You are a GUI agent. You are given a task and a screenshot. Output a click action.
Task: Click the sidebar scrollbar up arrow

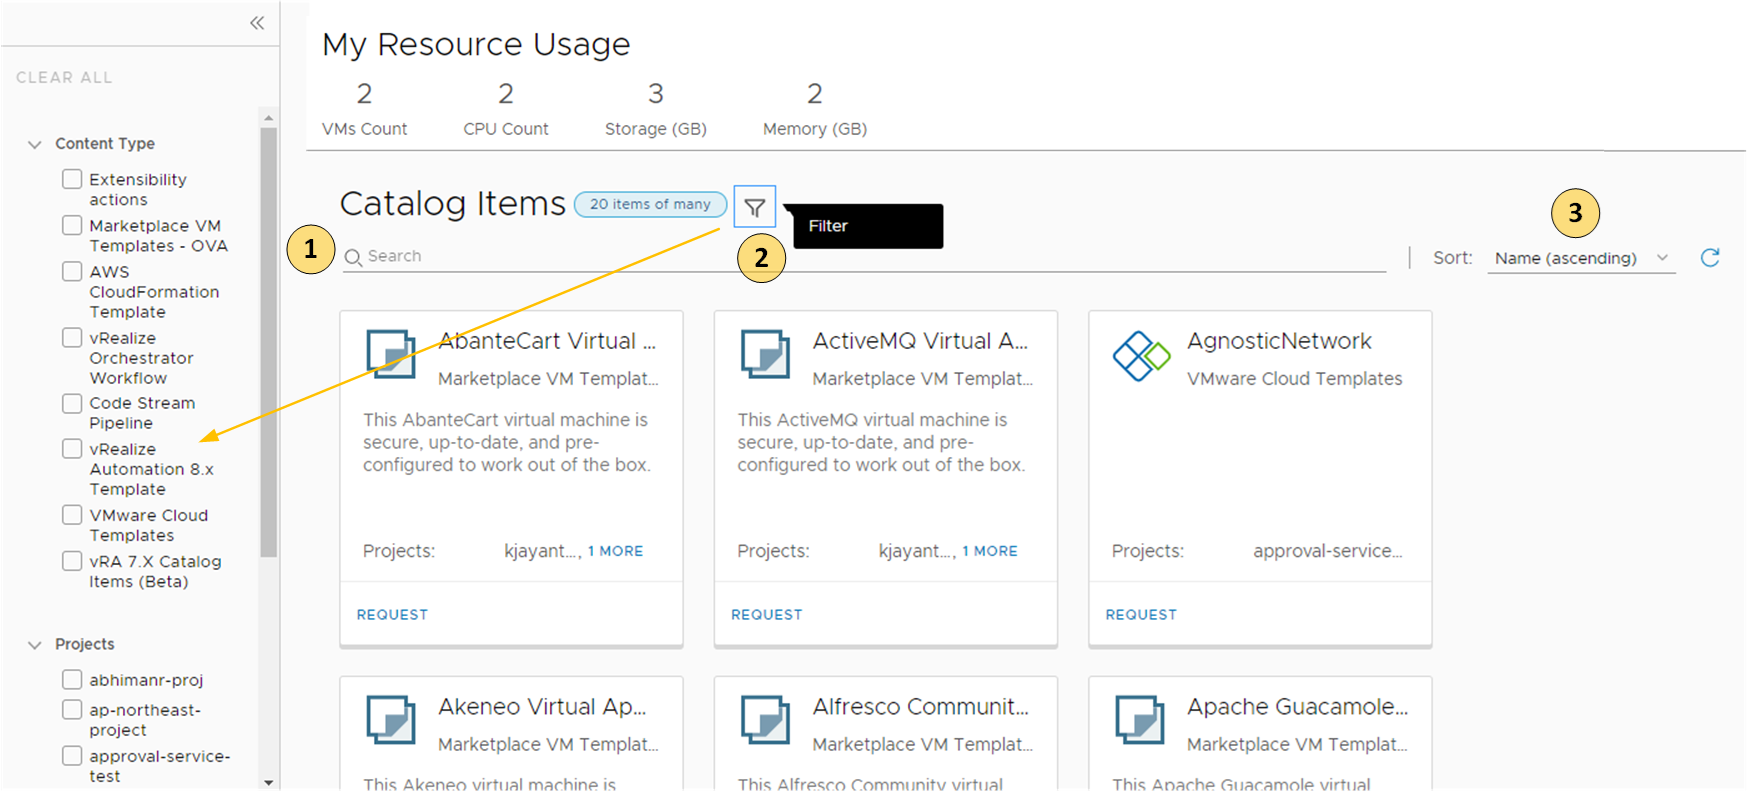coord(268,118)
